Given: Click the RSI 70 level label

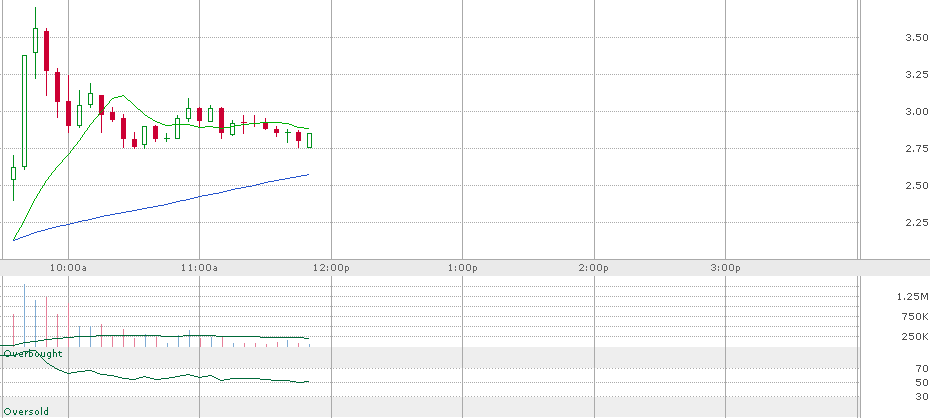Looking at the screenshot, I should tap(922, 369).
